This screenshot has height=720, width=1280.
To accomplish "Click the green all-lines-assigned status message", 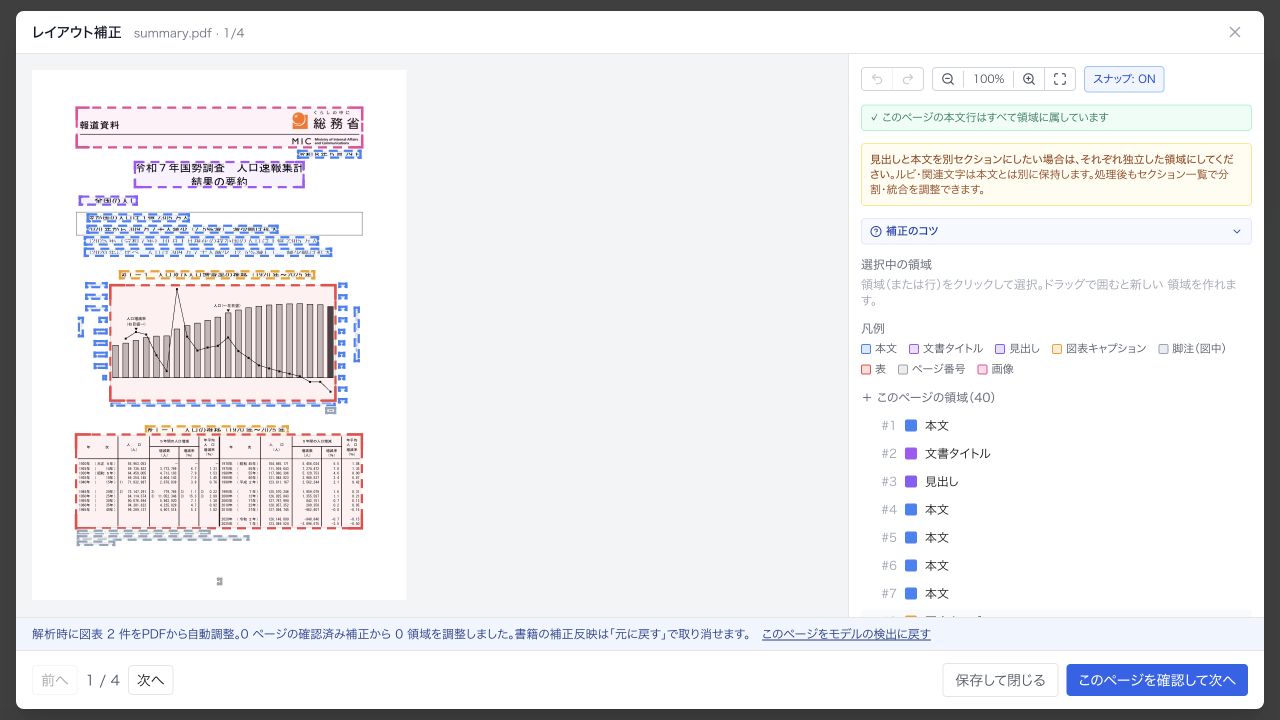I will [x=1056, y=117].
